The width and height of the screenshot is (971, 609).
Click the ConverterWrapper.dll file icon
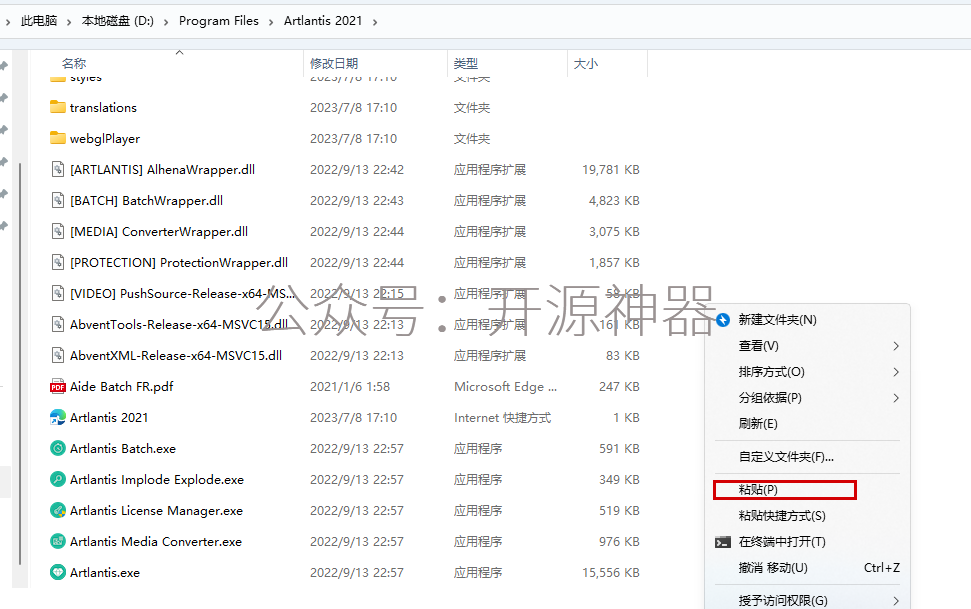[58, 231]
